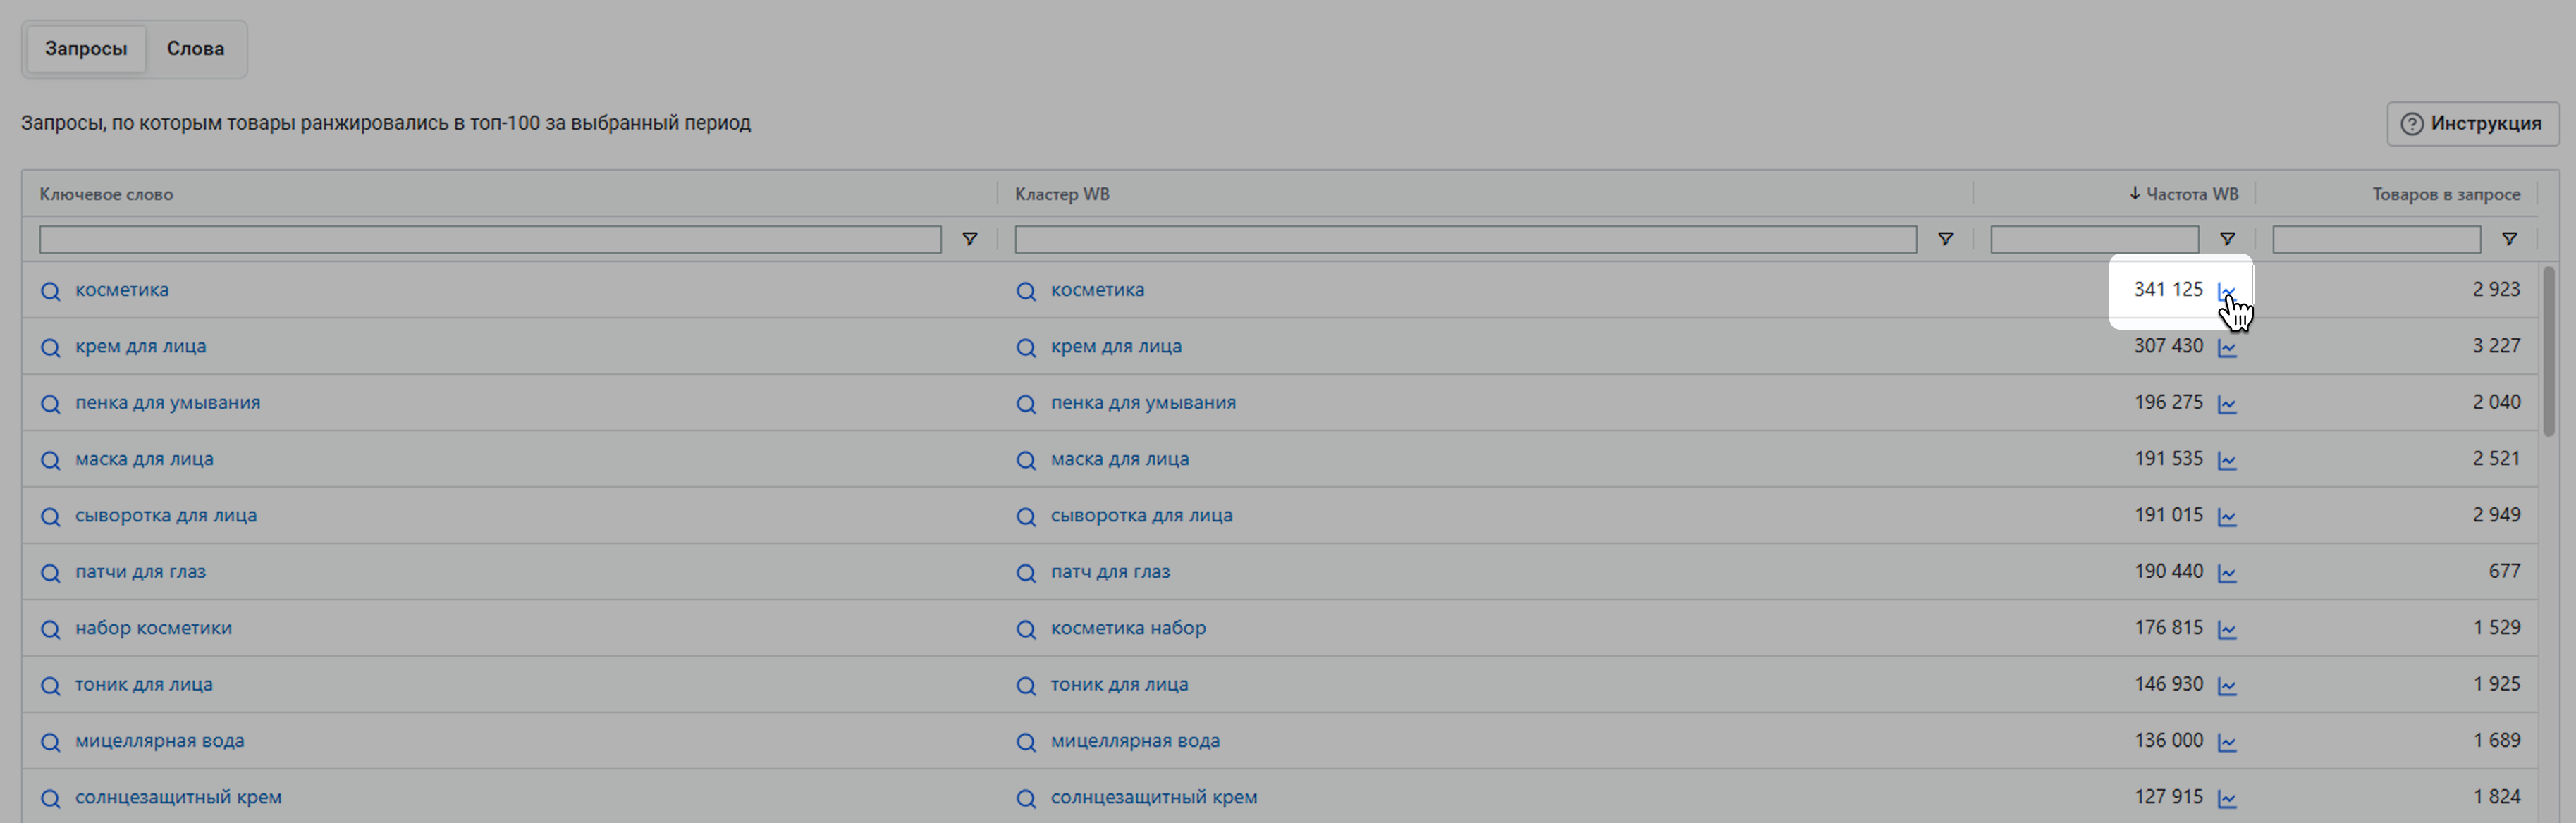Select product count 1 689
Screen dimensions: 2576x823
point(2496,741)
